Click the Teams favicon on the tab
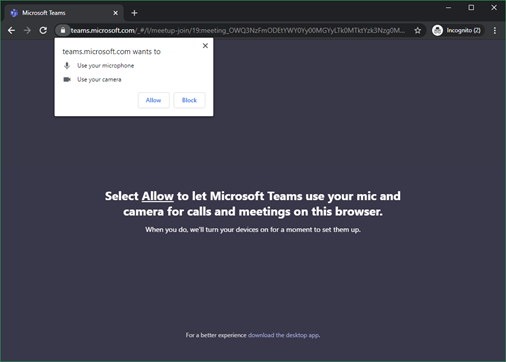Screen dimensions: 506x362 [x=14, y=13]
